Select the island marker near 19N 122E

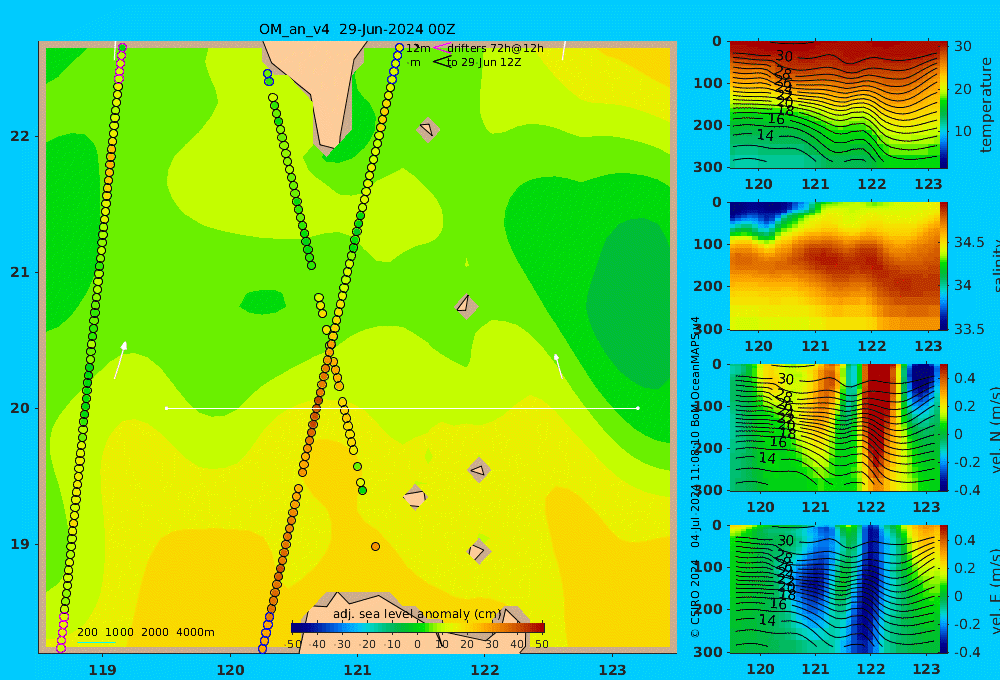tap(478, 551)
